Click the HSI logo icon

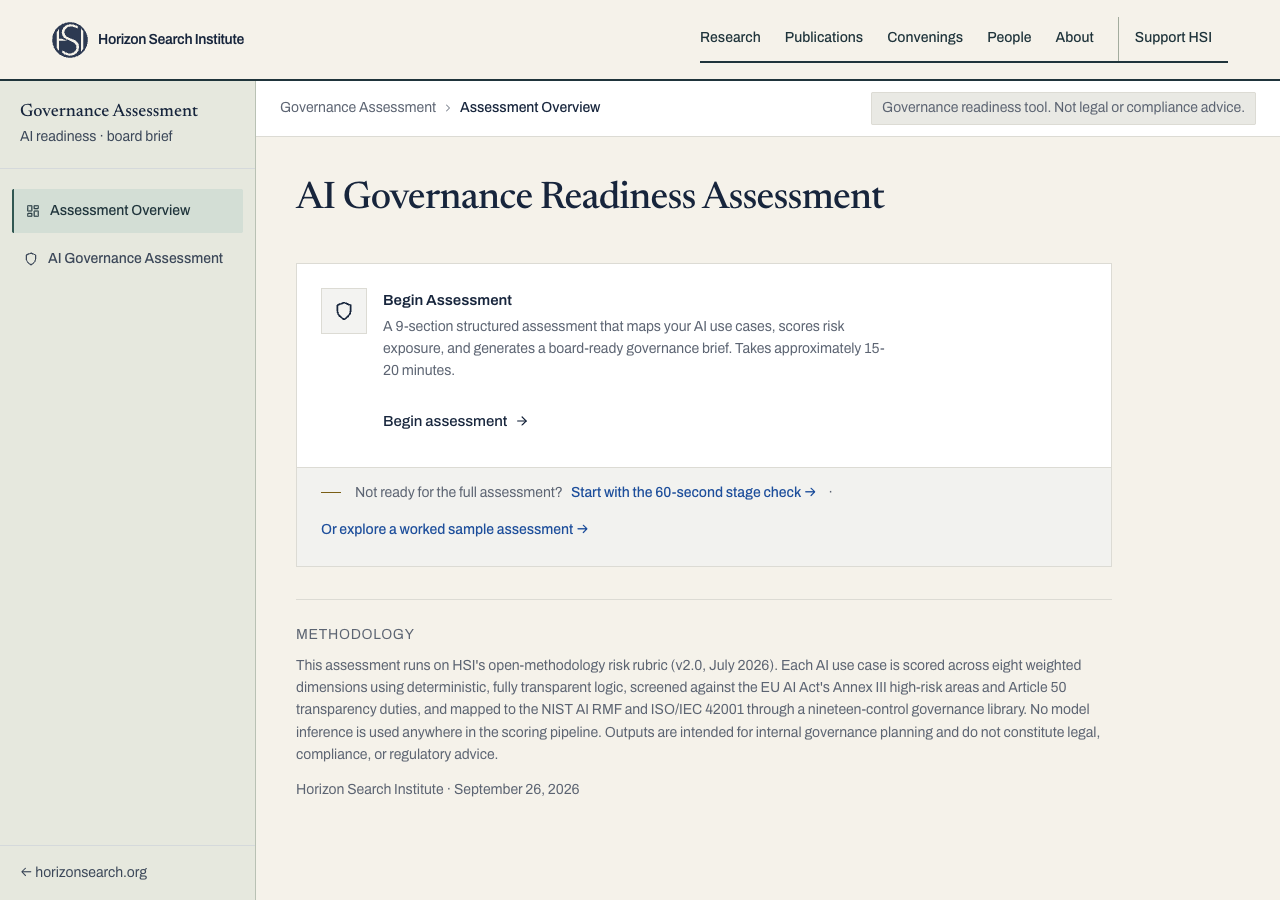point(70,40)
